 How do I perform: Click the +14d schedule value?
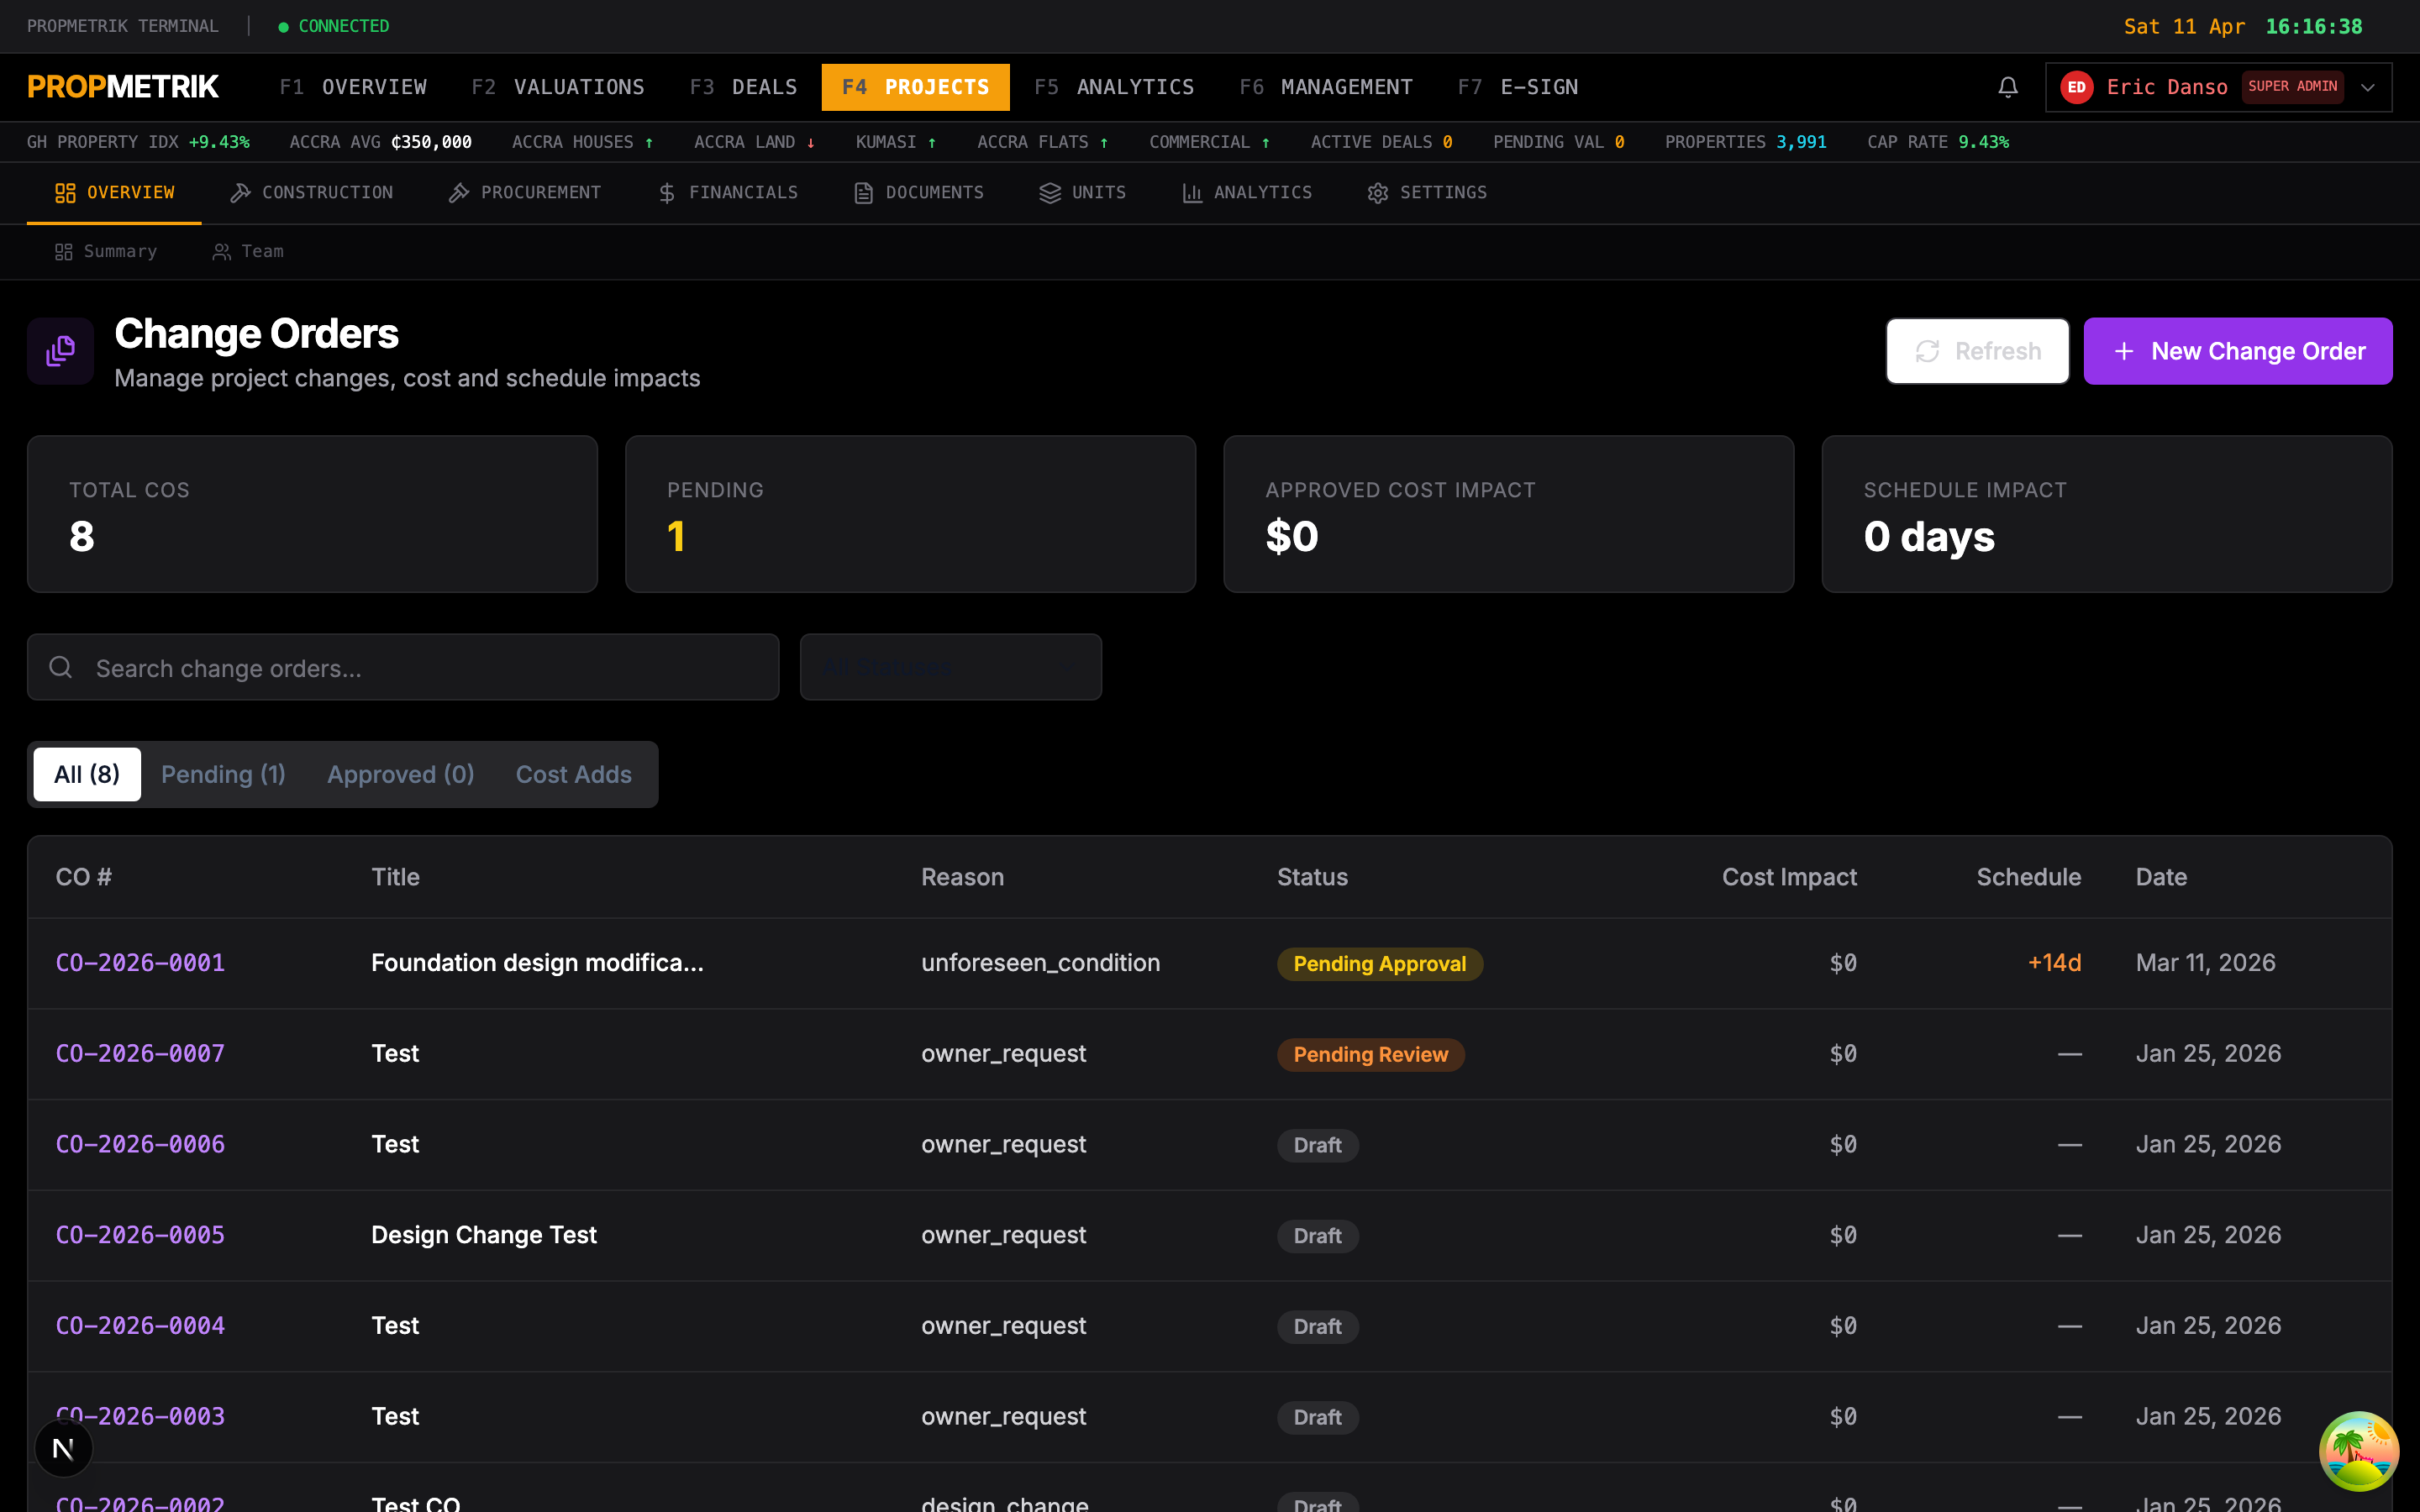(x=2054, y=963)
